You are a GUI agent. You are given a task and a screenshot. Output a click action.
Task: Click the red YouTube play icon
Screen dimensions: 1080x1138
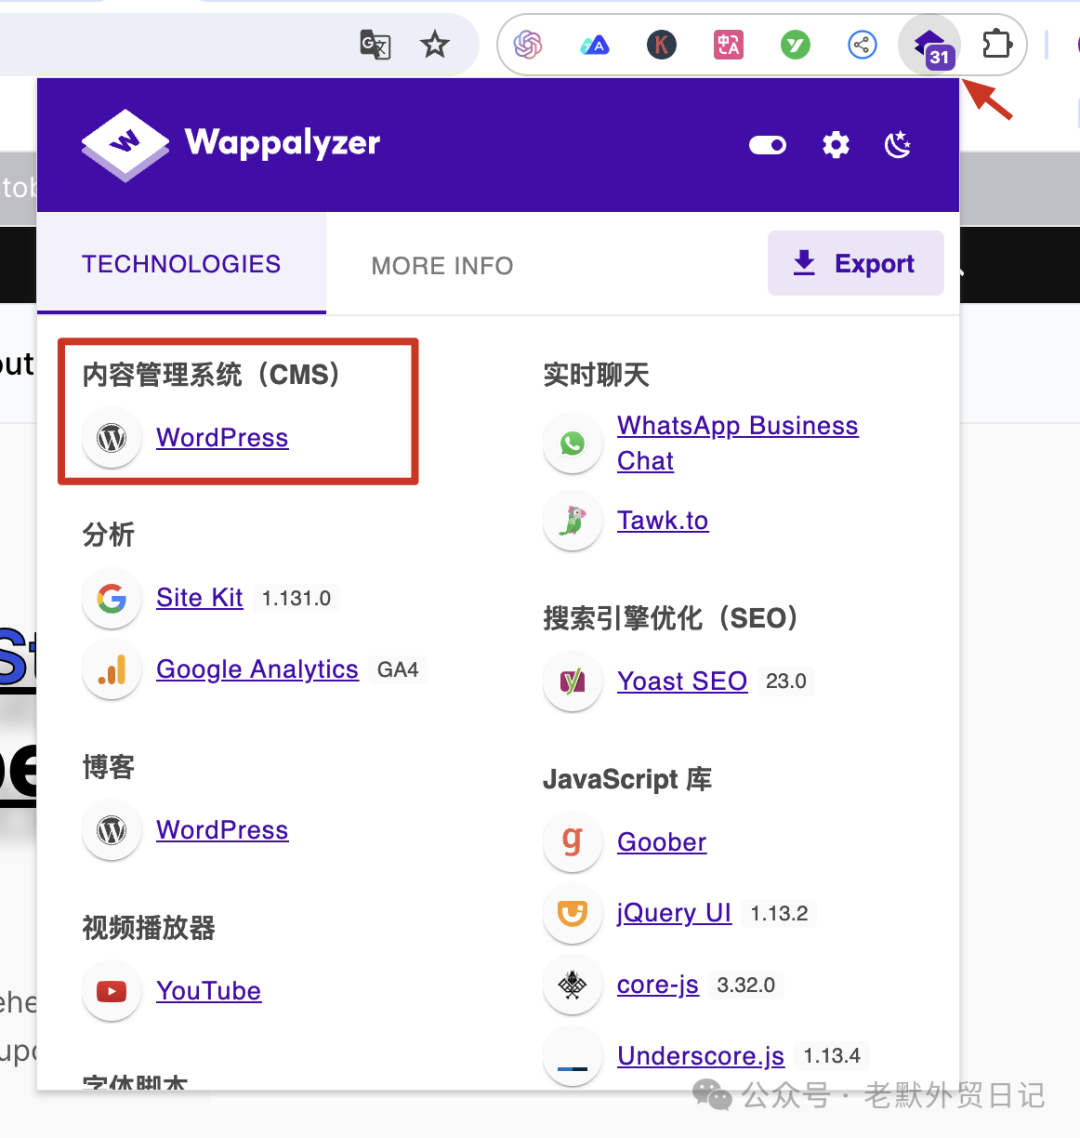coord(112,991)
